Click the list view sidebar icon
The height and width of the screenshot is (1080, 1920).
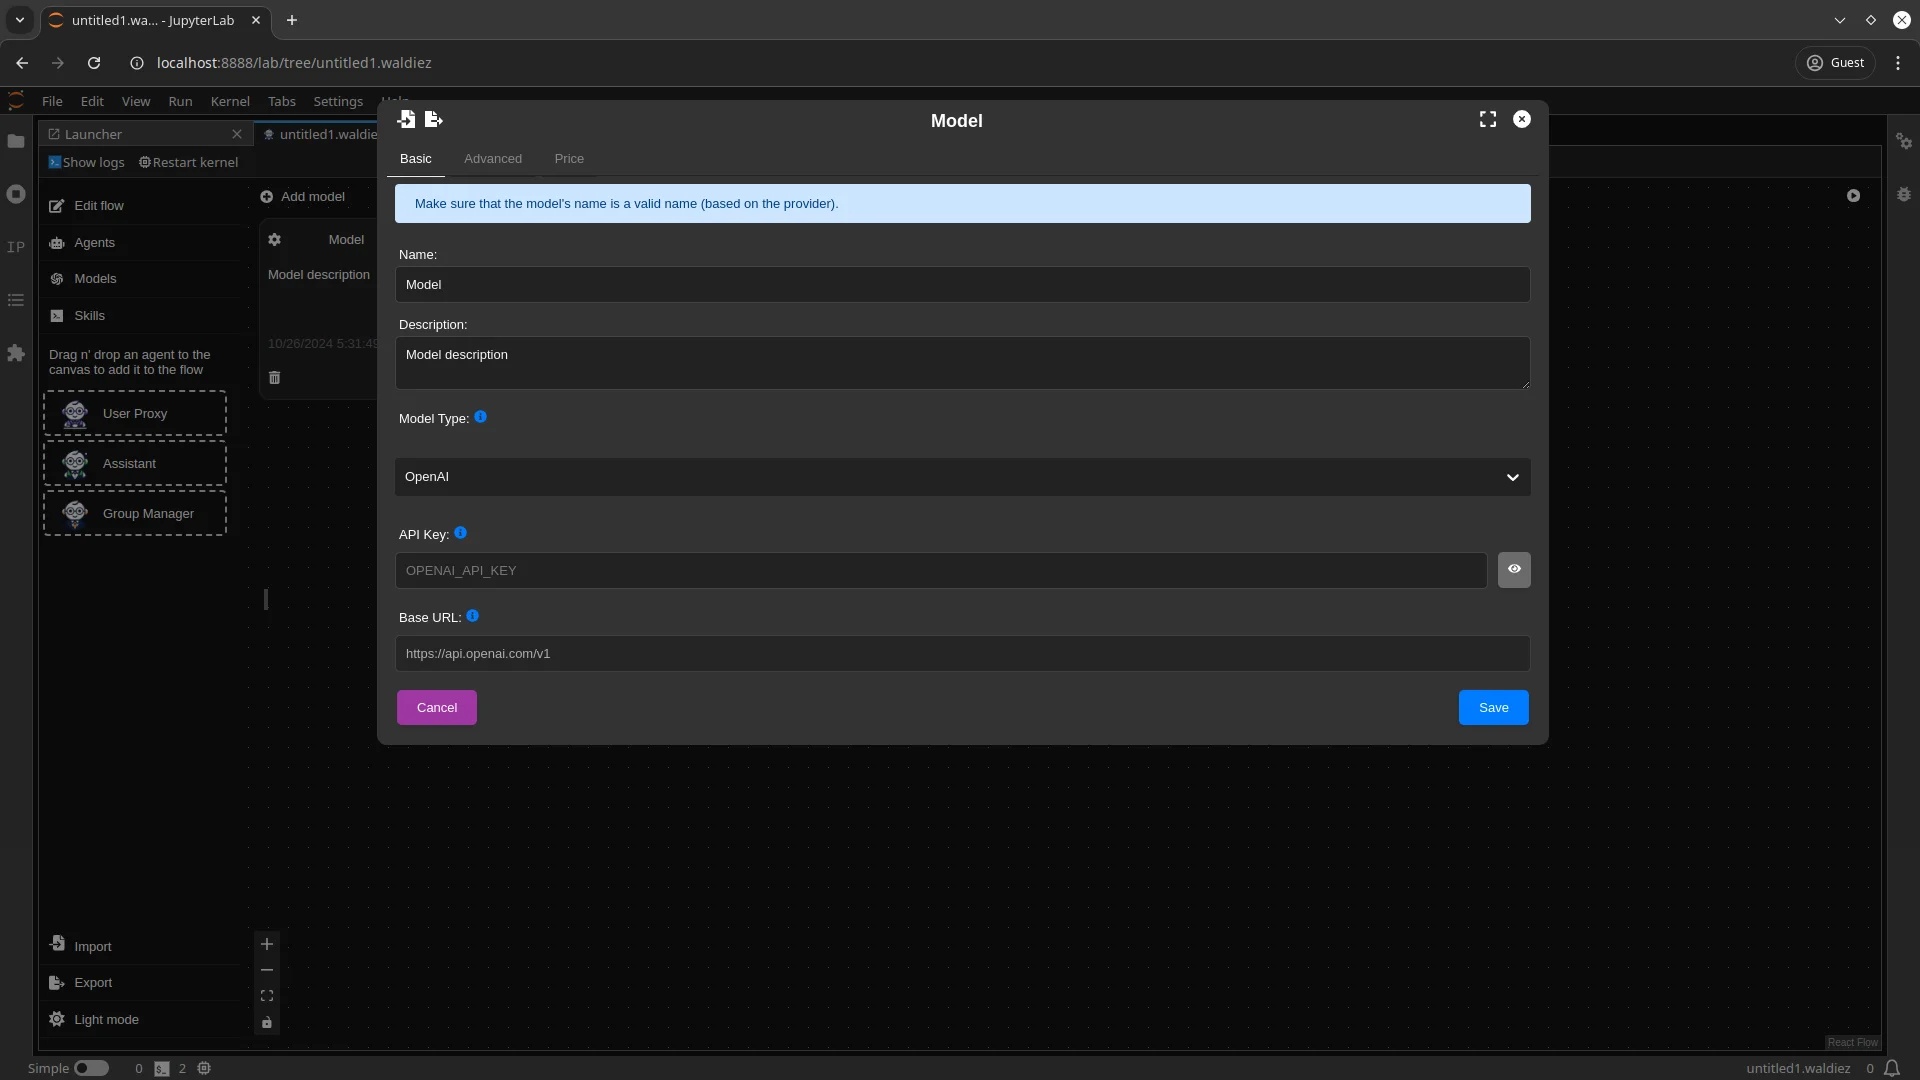pyautogui.click(x=16, y=299)
